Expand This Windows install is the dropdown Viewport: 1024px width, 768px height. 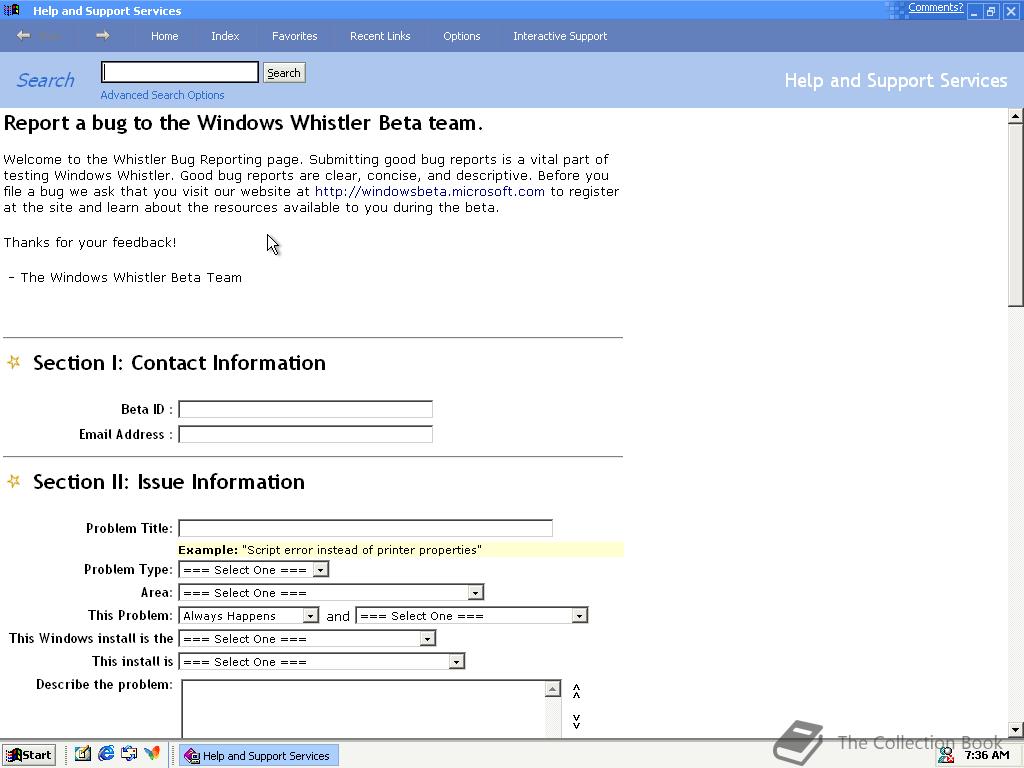[427, 638]
